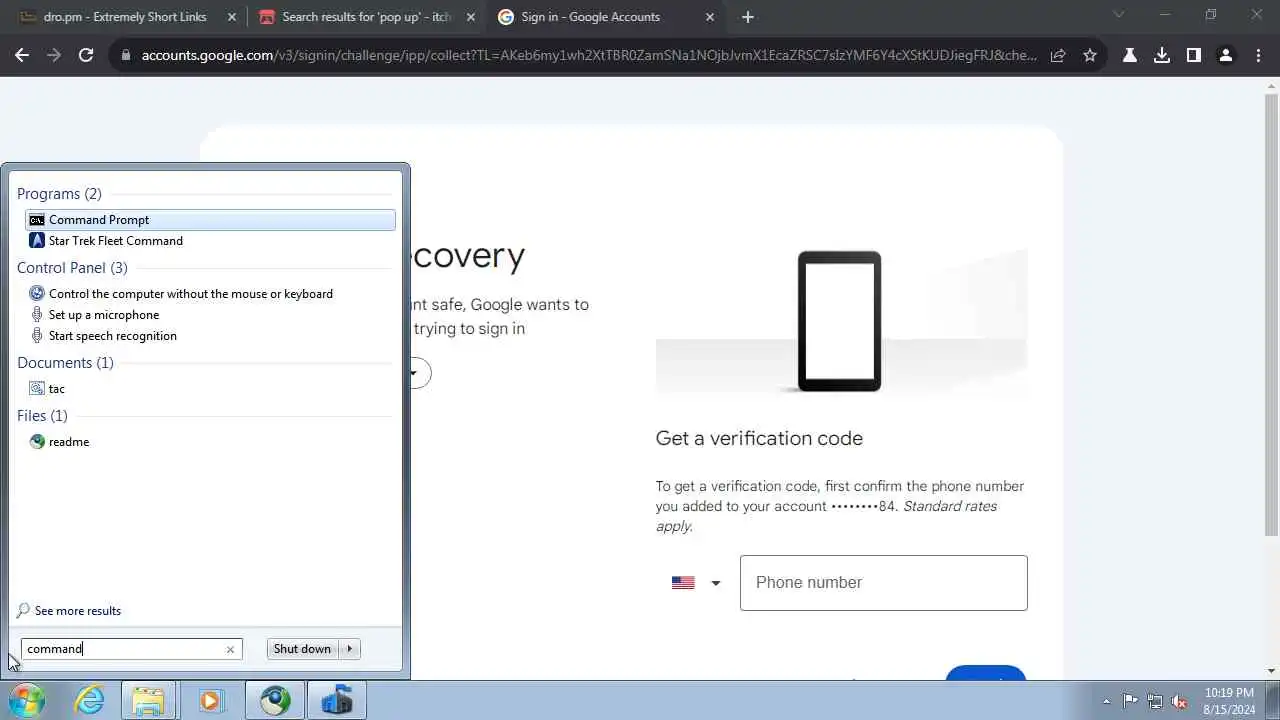This screenshot has height=720, width=1280.
Task: Click the Programs (2) group header
Action: [x=59, y=194]
